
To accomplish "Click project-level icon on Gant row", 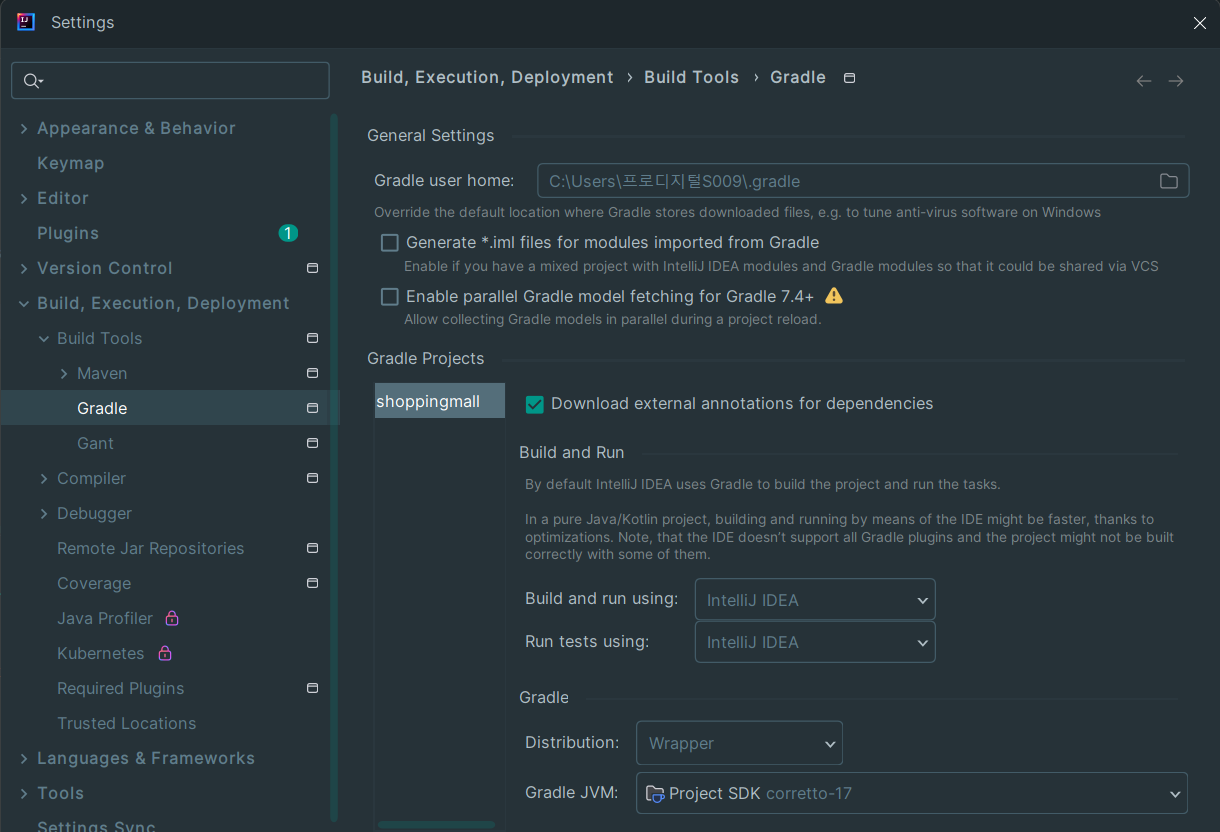I will (312, 443).
